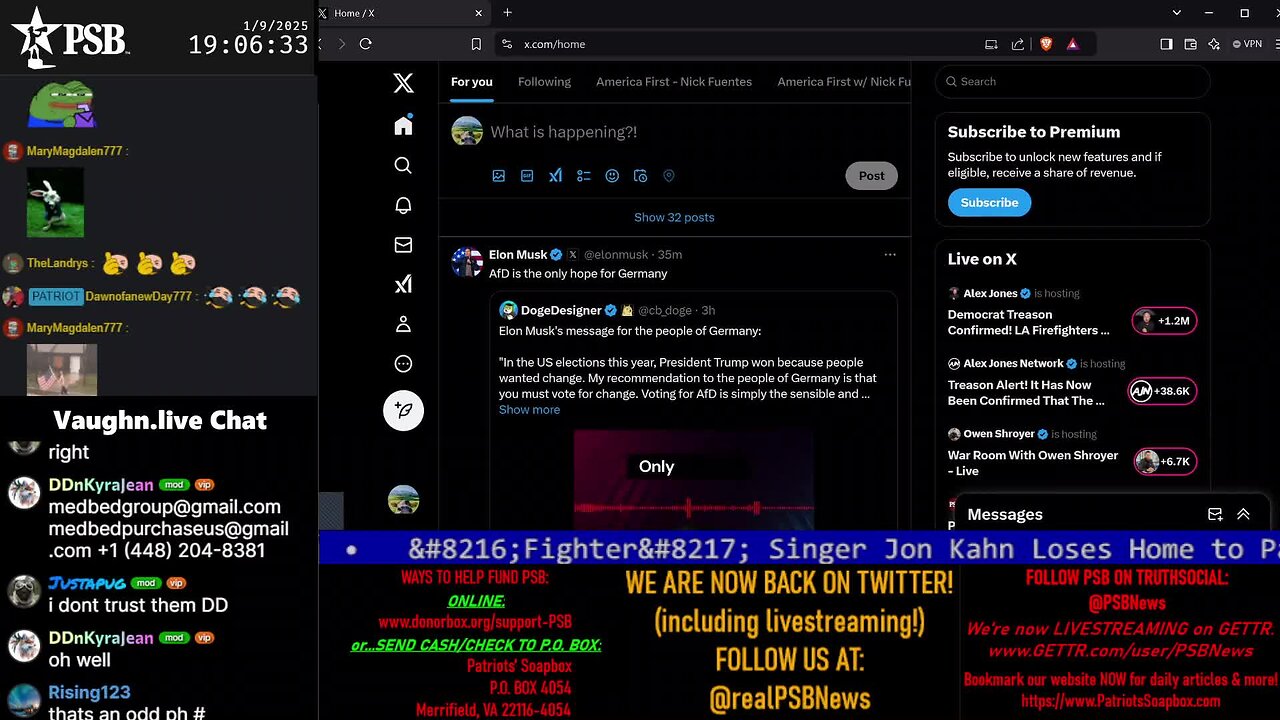Go to Home via the house icon
1280x720 pixels.
(403, 125)
